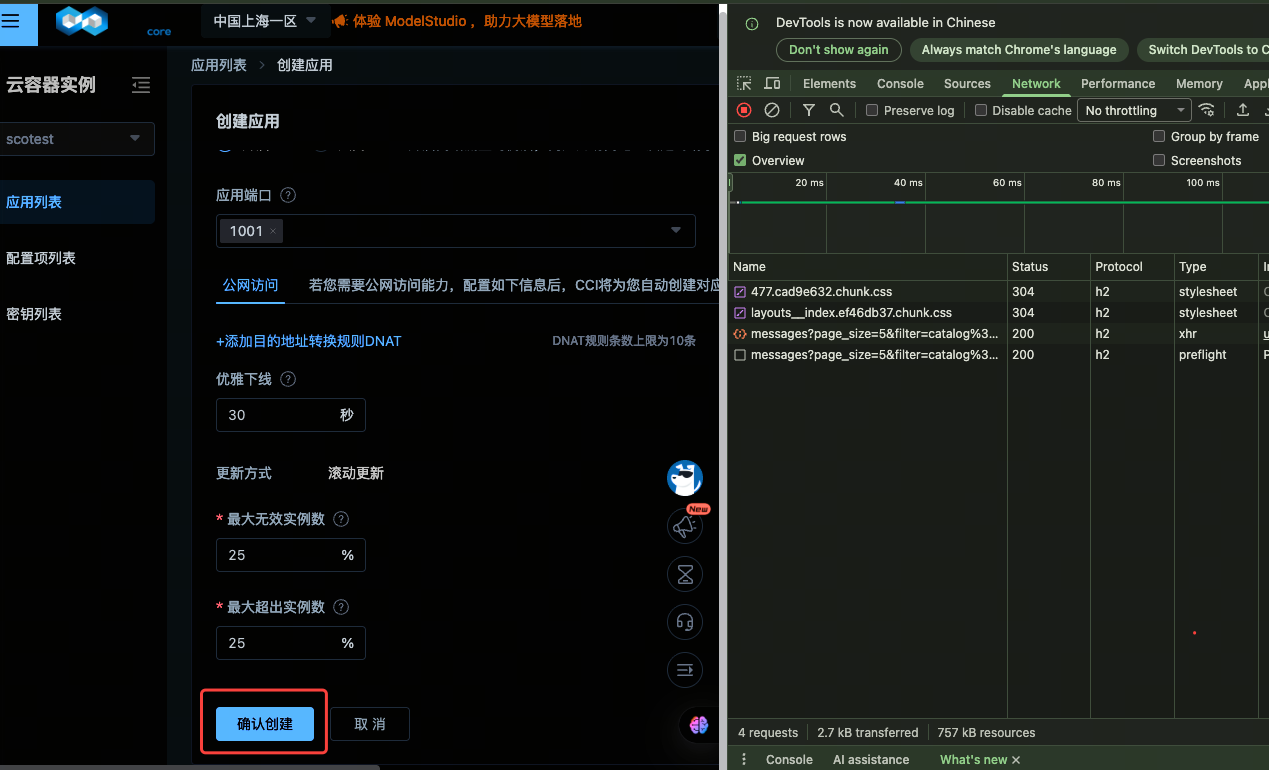Toggle the device toolbar icon
The image size is (1269, 770).
(x=772, y=84)
